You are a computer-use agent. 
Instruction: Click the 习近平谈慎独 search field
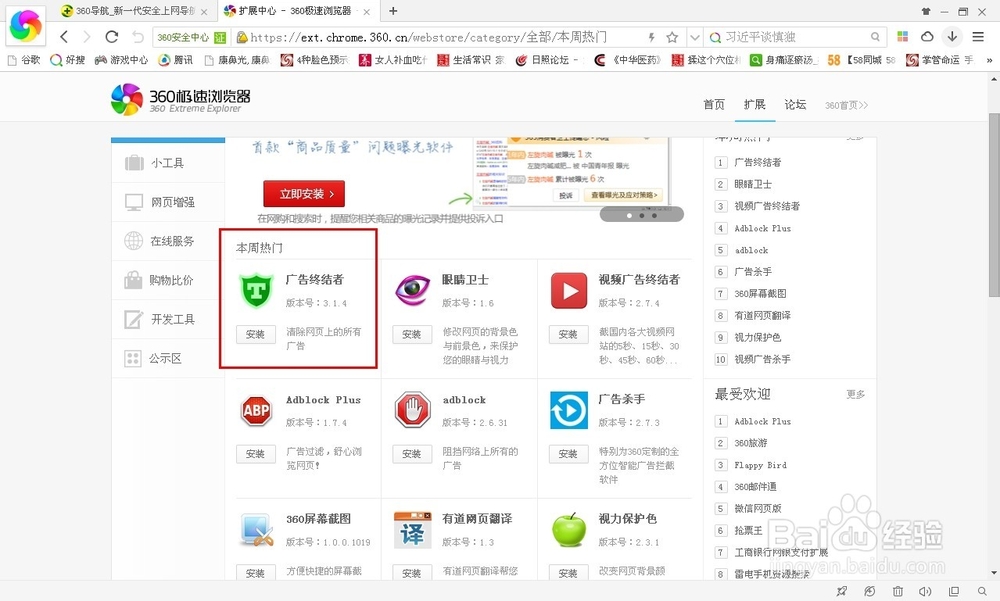[x=796, y=37]
